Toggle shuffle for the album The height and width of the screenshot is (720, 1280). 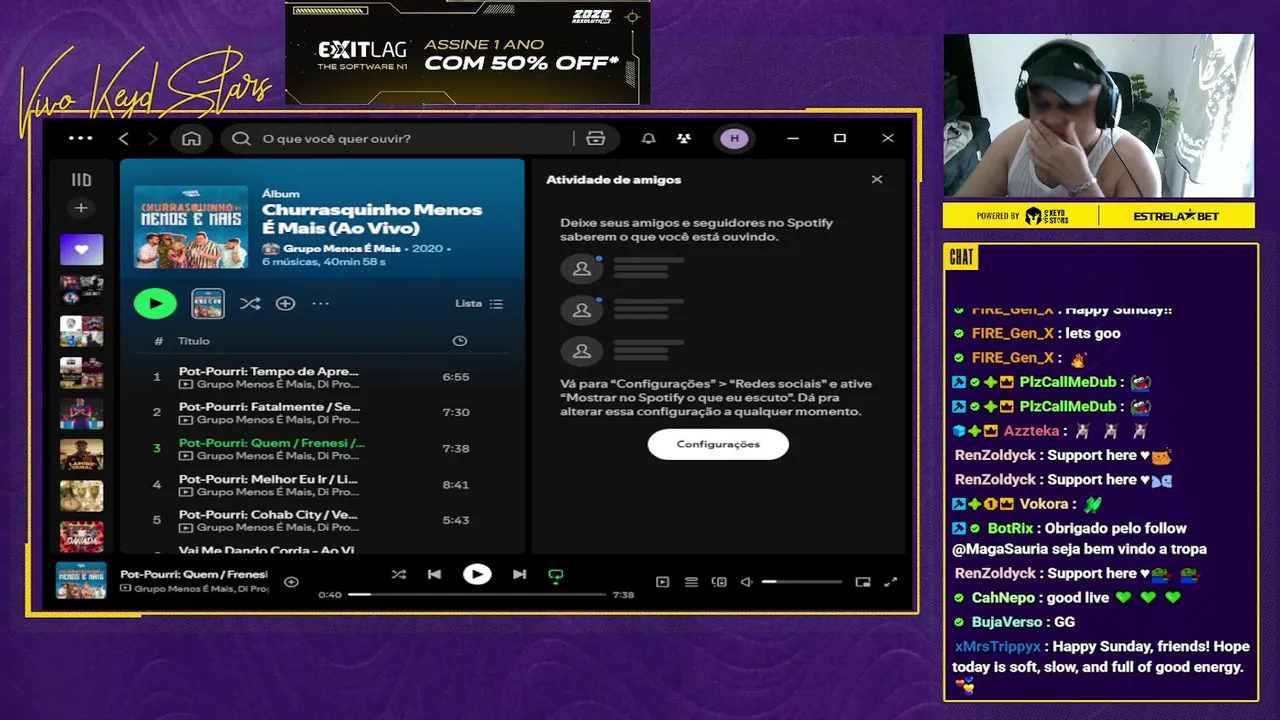pyautogui.click(x=250, y=303)
